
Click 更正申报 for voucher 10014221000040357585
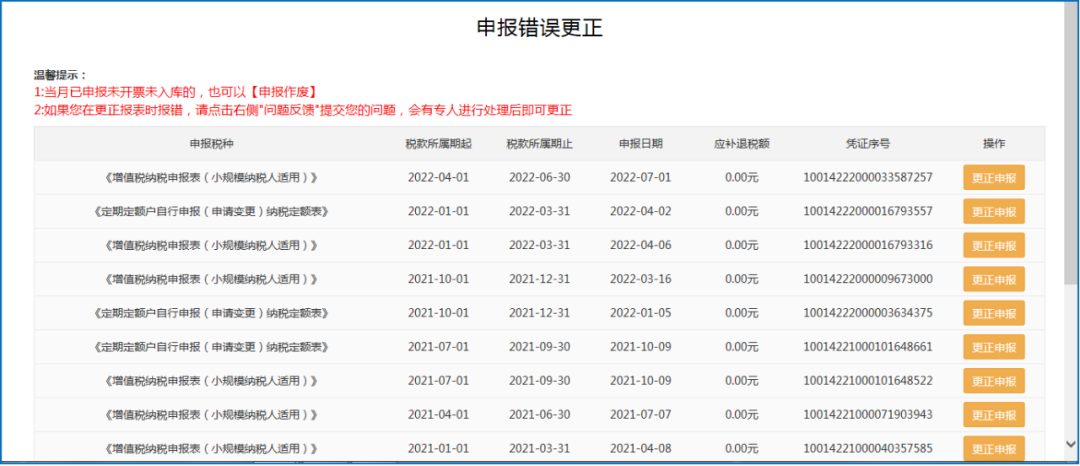click(x=993, y=448)
